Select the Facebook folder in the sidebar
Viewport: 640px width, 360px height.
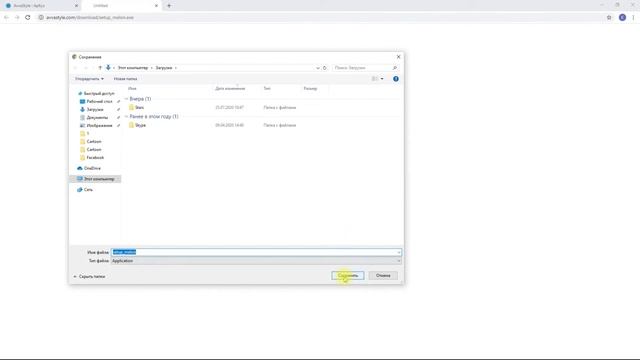[x=92, y=158]
